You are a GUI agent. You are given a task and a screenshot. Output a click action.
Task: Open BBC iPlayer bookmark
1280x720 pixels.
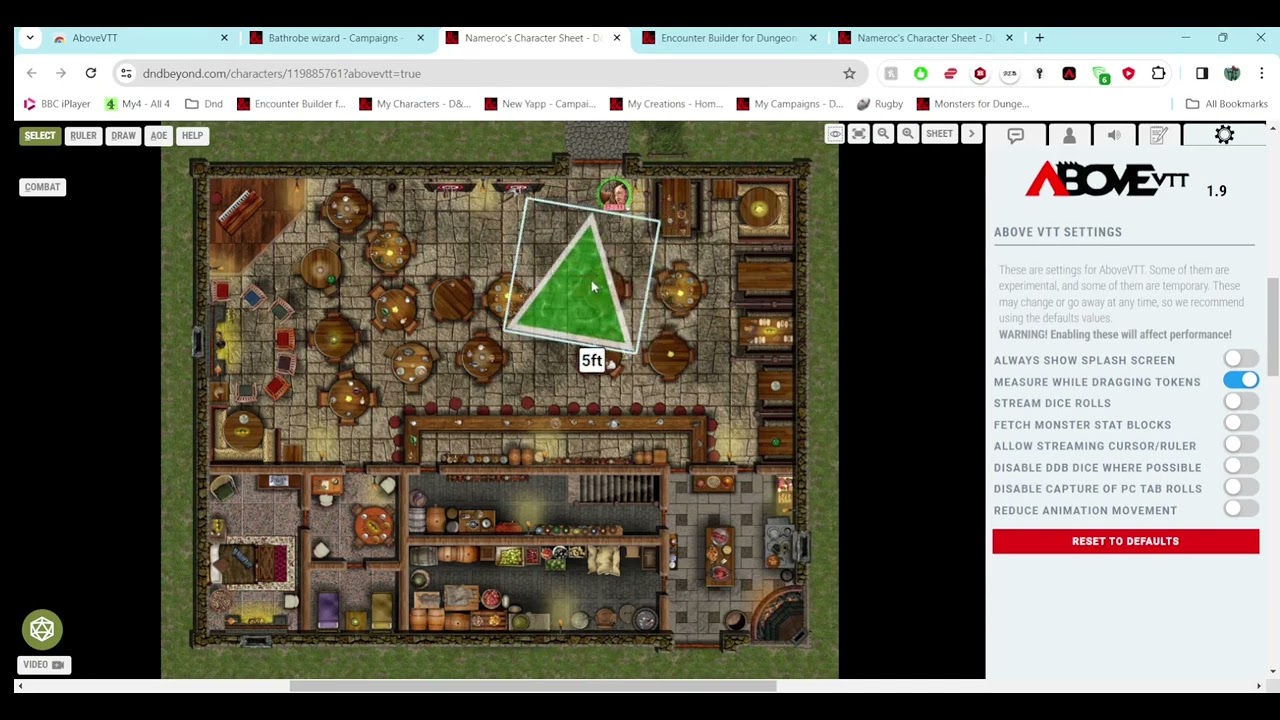pyautogui.click(x=57, y=104)
